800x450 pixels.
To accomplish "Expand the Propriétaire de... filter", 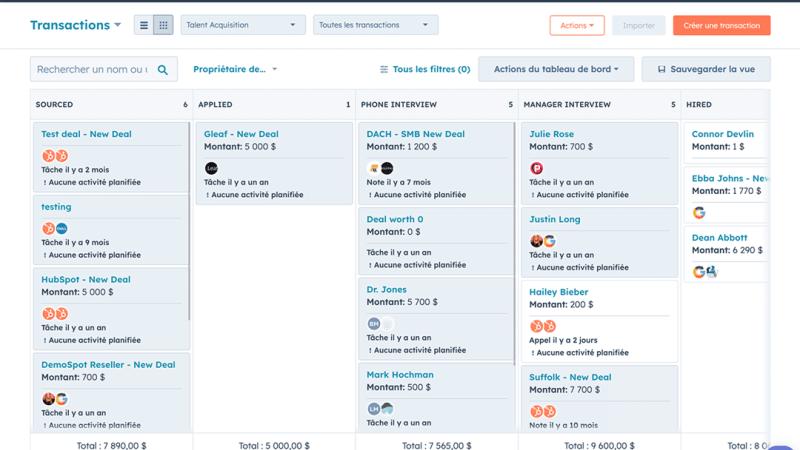I will tap(235, 69).
